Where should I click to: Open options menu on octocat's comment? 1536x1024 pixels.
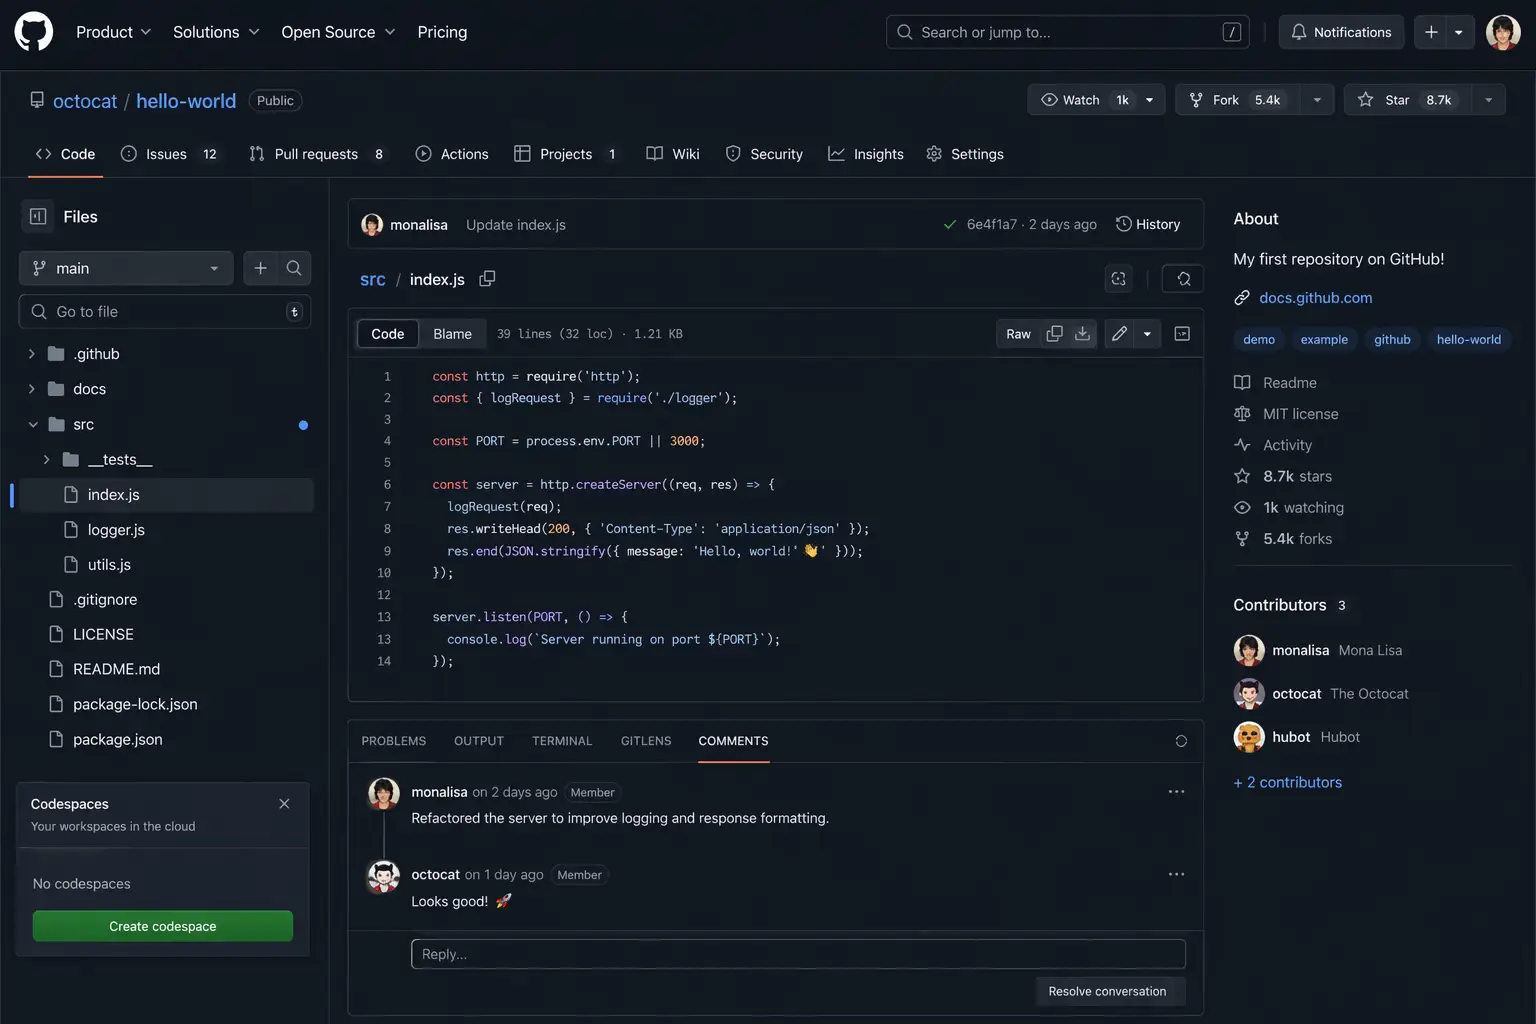[x=1176, y=874]
